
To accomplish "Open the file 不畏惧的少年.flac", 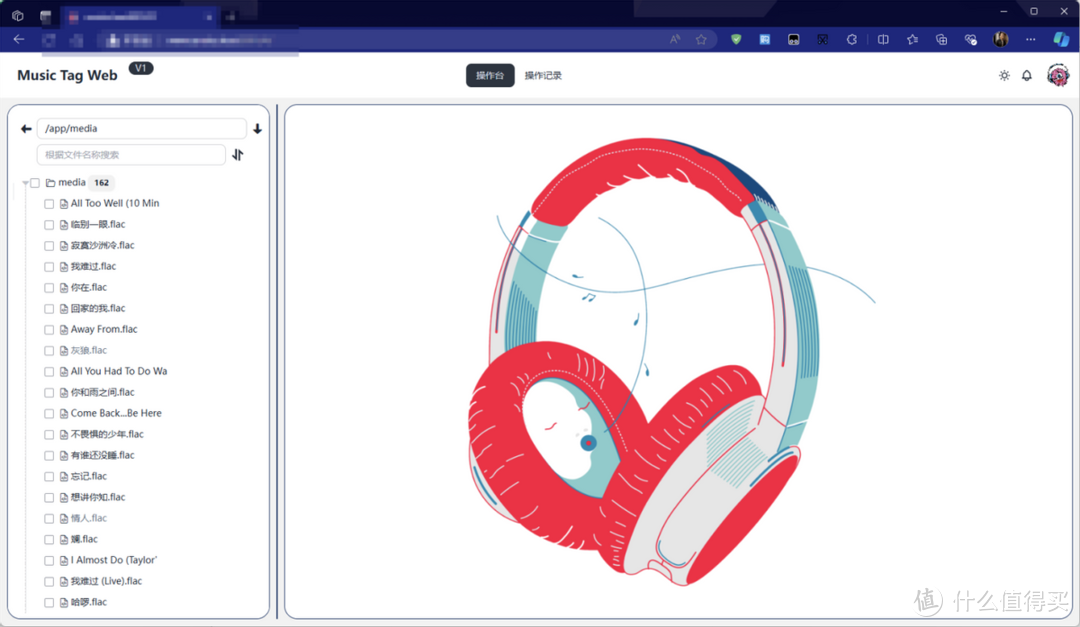I will (107, 435).
